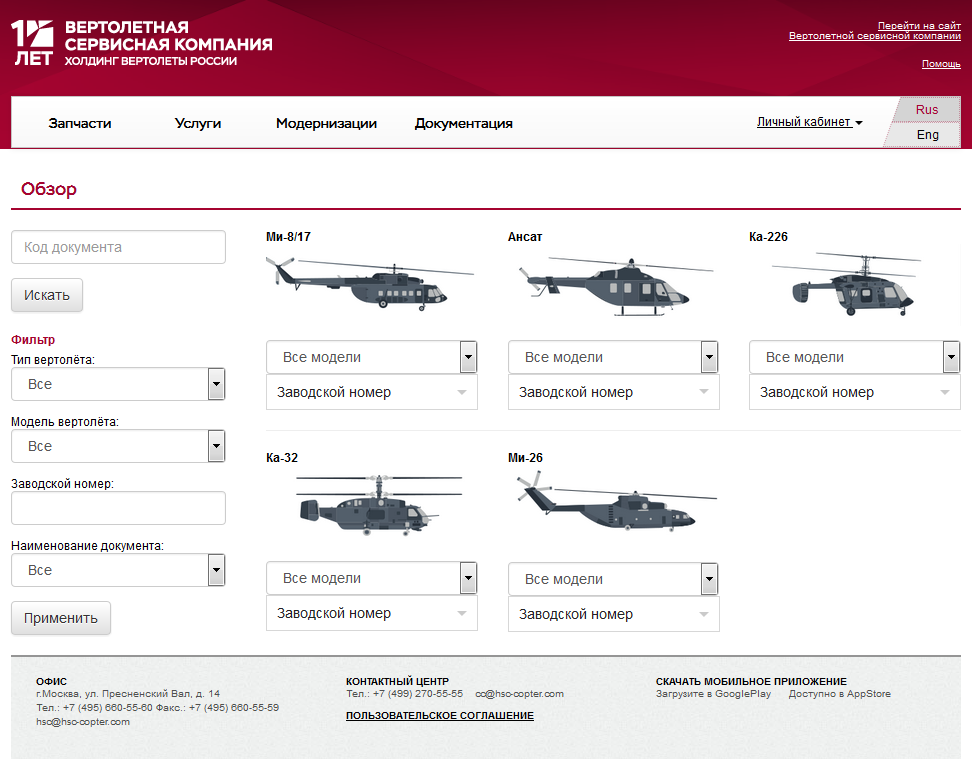Image resolution: width=972 pixels, height=768 pixels.
Task: Open the Наименование документа dropdown
Action: tap(118, 570)
